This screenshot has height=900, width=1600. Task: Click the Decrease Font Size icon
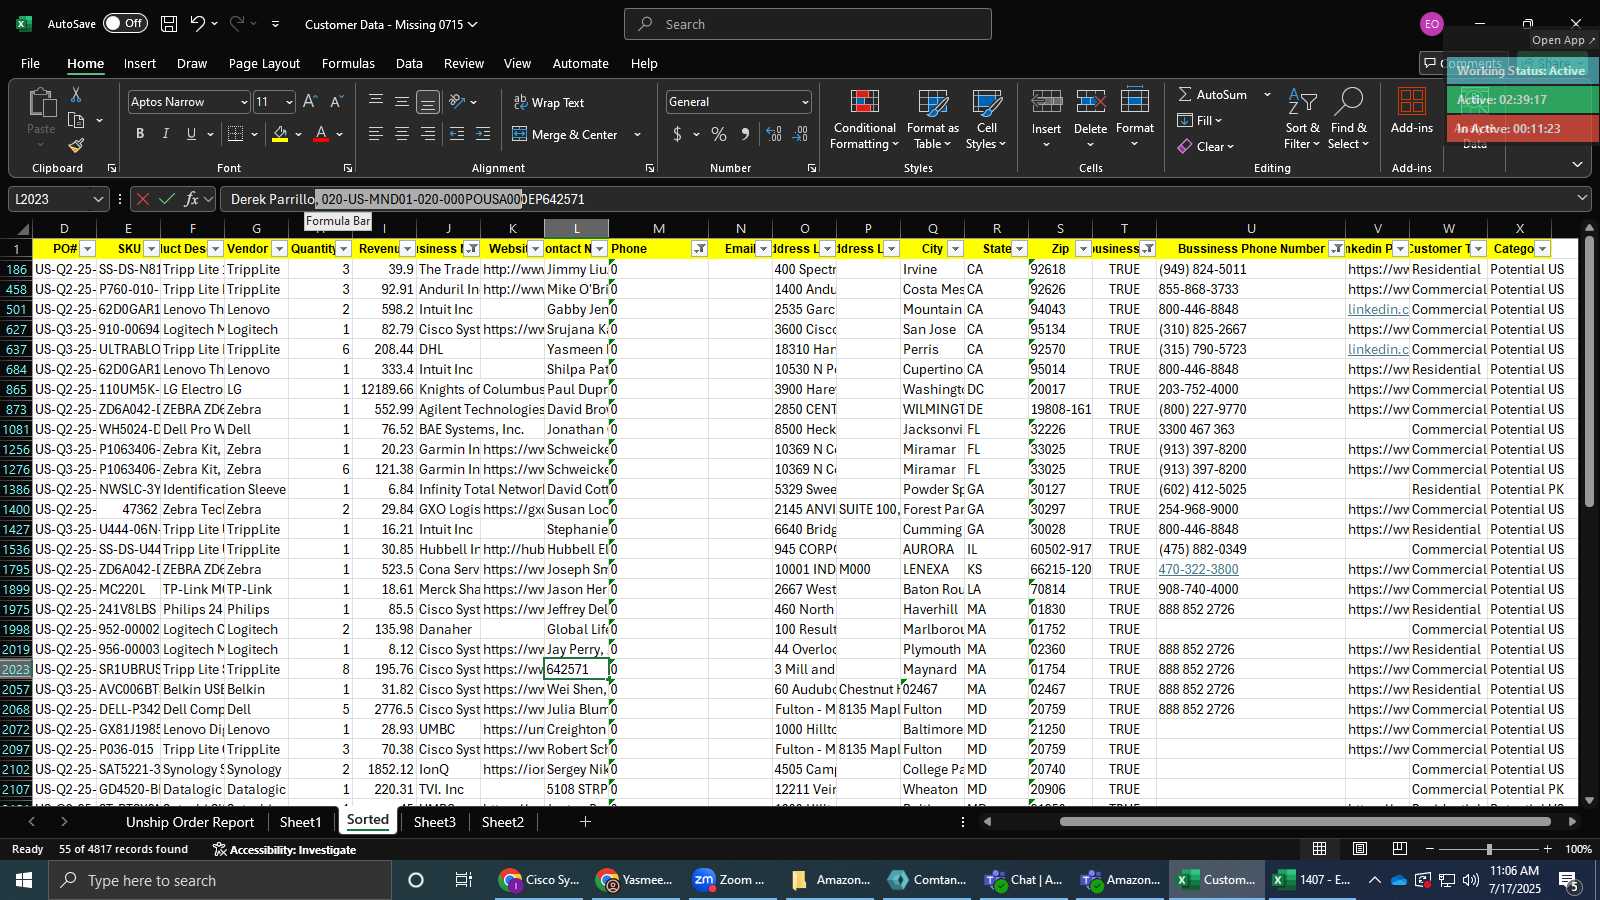[x=336, y=102]
